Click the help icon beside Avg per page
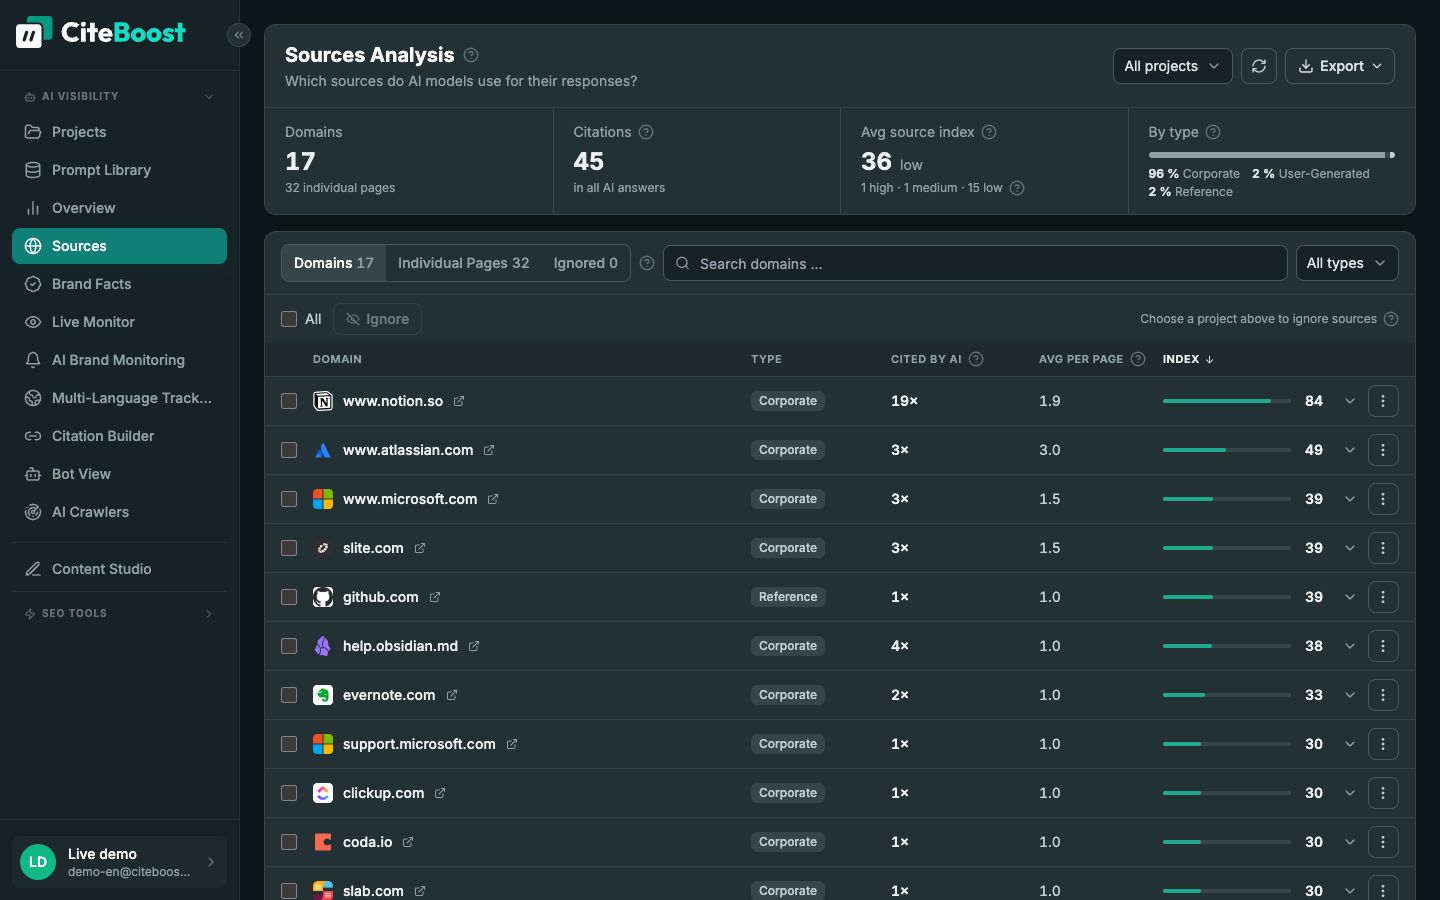 [x=1138, y=359]
